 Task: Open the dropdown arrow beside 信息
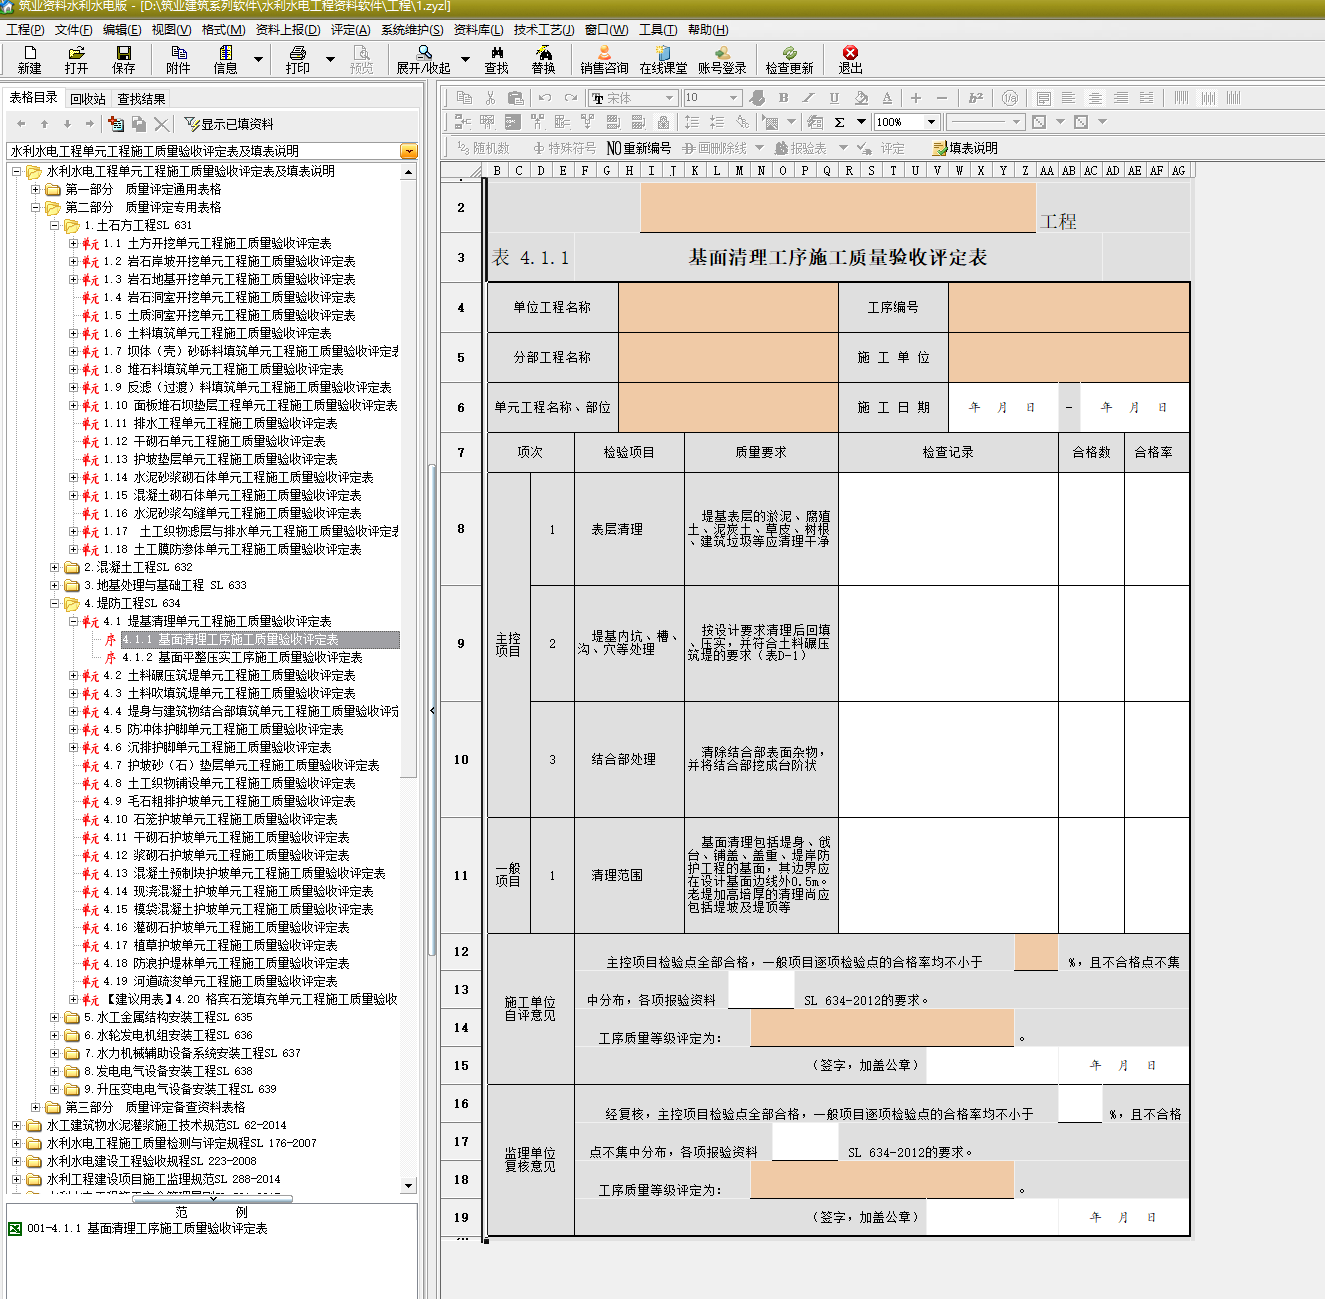coord(258,60)
